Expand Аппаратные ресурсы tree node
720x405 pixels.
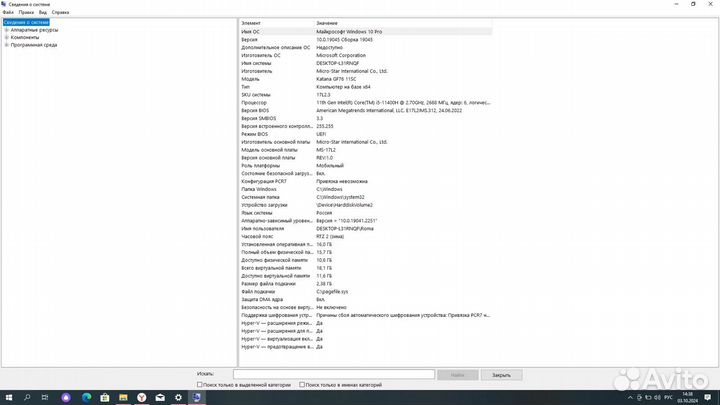[x=6, y=30]
